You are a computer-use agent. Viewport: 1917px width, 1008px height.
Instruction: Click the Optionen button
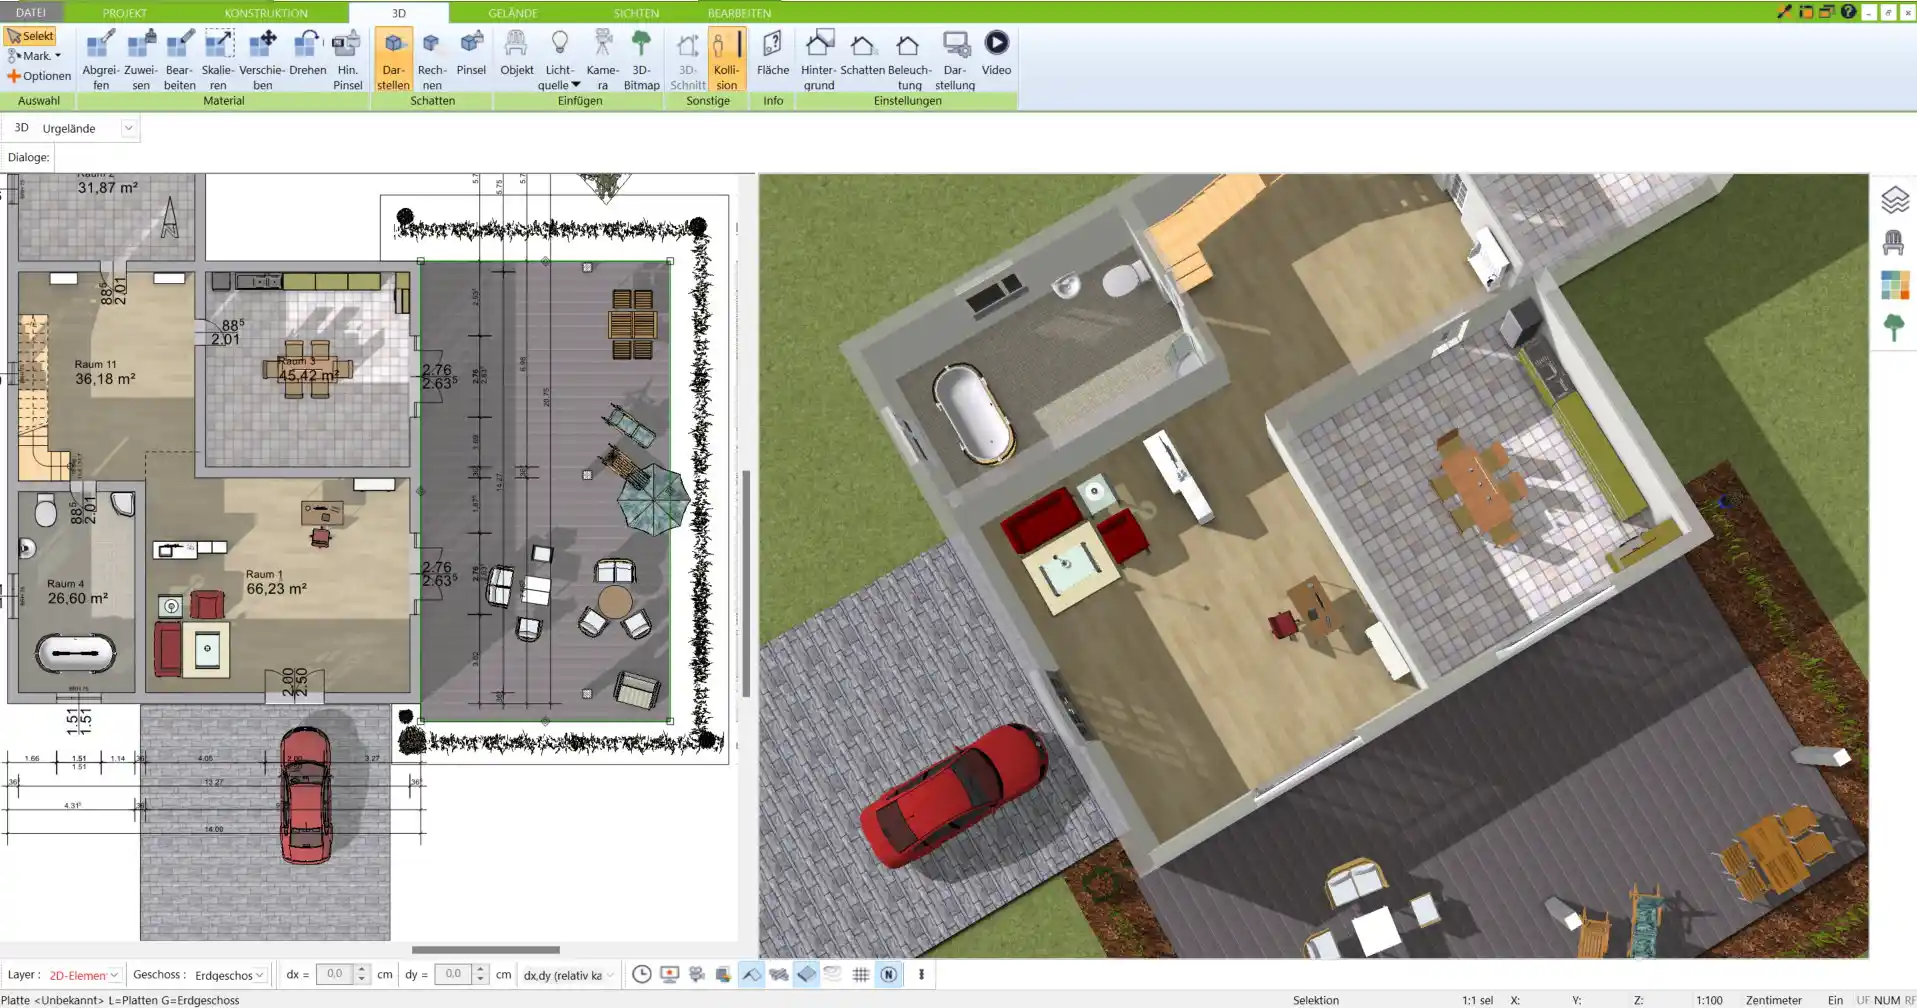39,76
